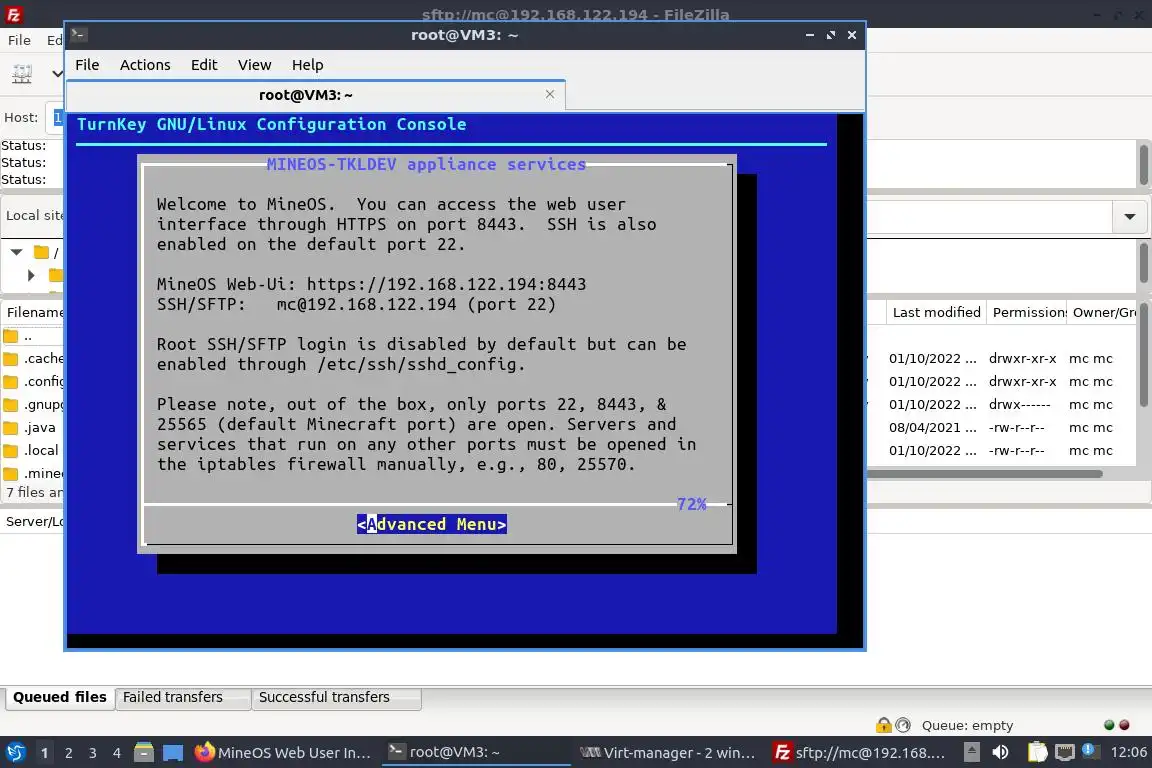Click the message log vertical scrollbar

[1144, 165]
